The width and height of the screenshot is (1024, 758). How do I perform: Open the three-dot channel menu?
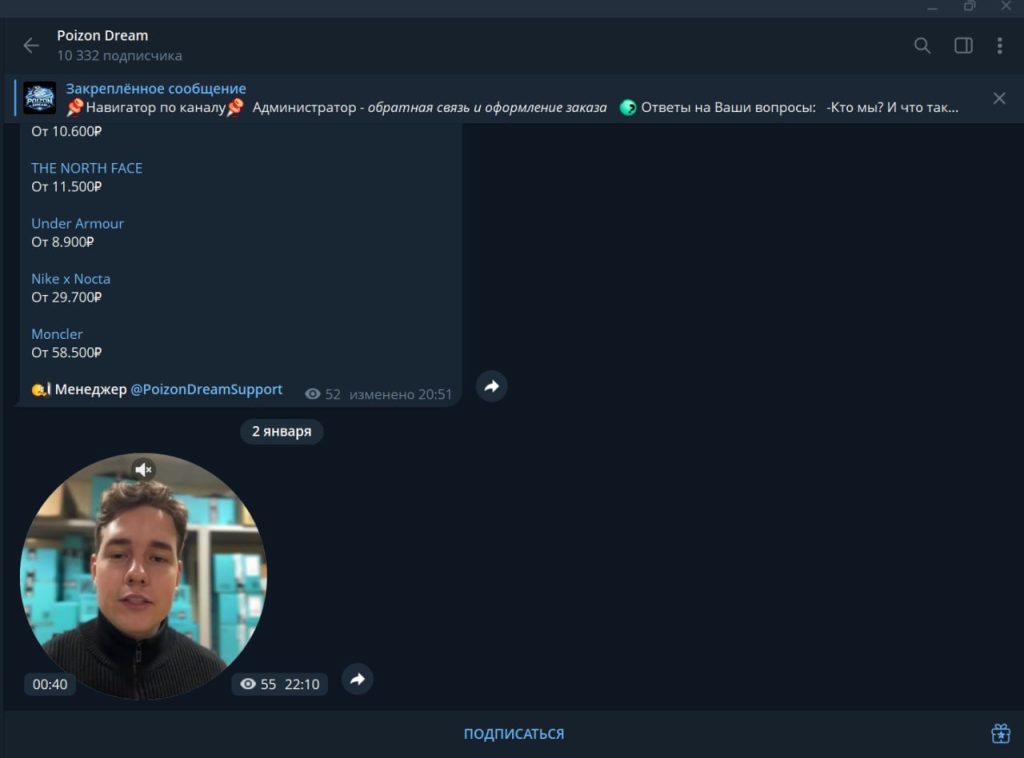[999, 45]
